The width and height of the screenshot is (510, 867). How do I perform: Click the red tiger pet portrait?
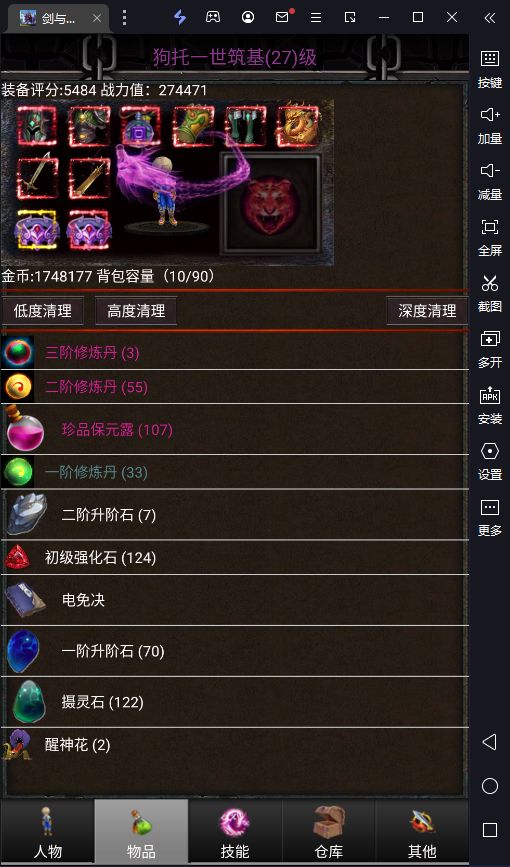tap(271, 205)
